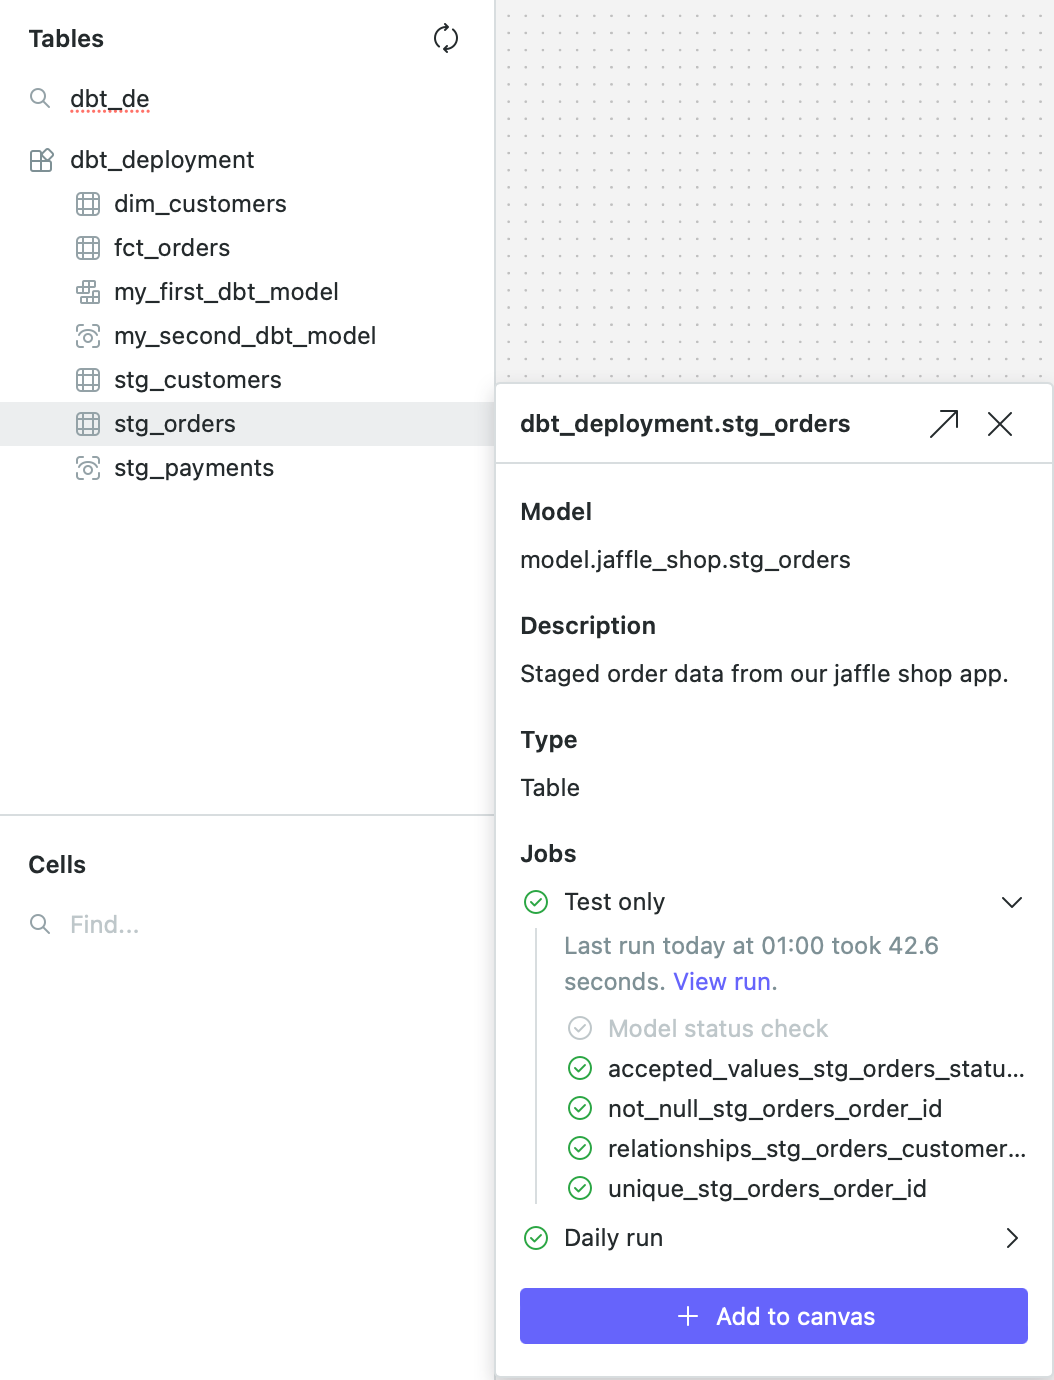Viewport: 1054px width, 1380px height.
Task: Click the view icon beside my_second_dbt_model
Action: (88, 336)
